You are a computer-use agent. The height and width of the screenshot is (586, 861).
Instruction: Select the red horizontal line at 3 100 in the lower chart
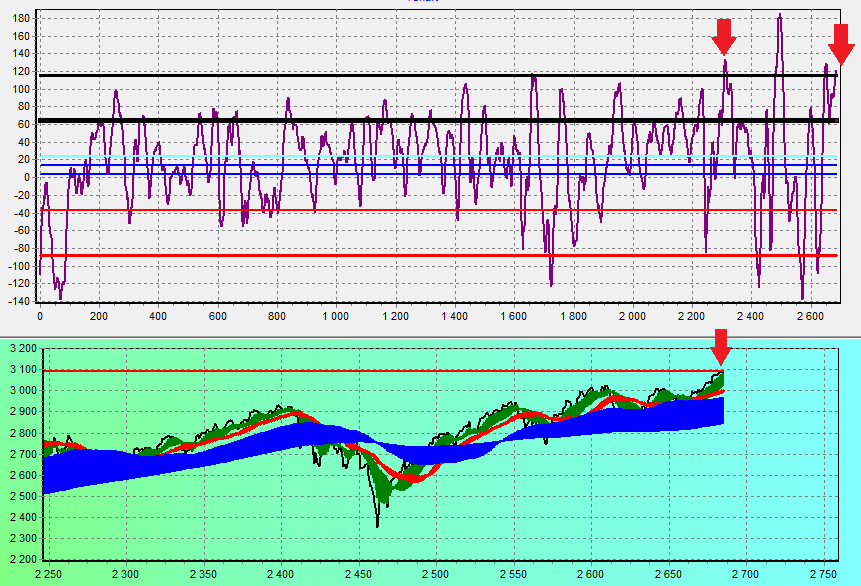click(x=383, y=371)
